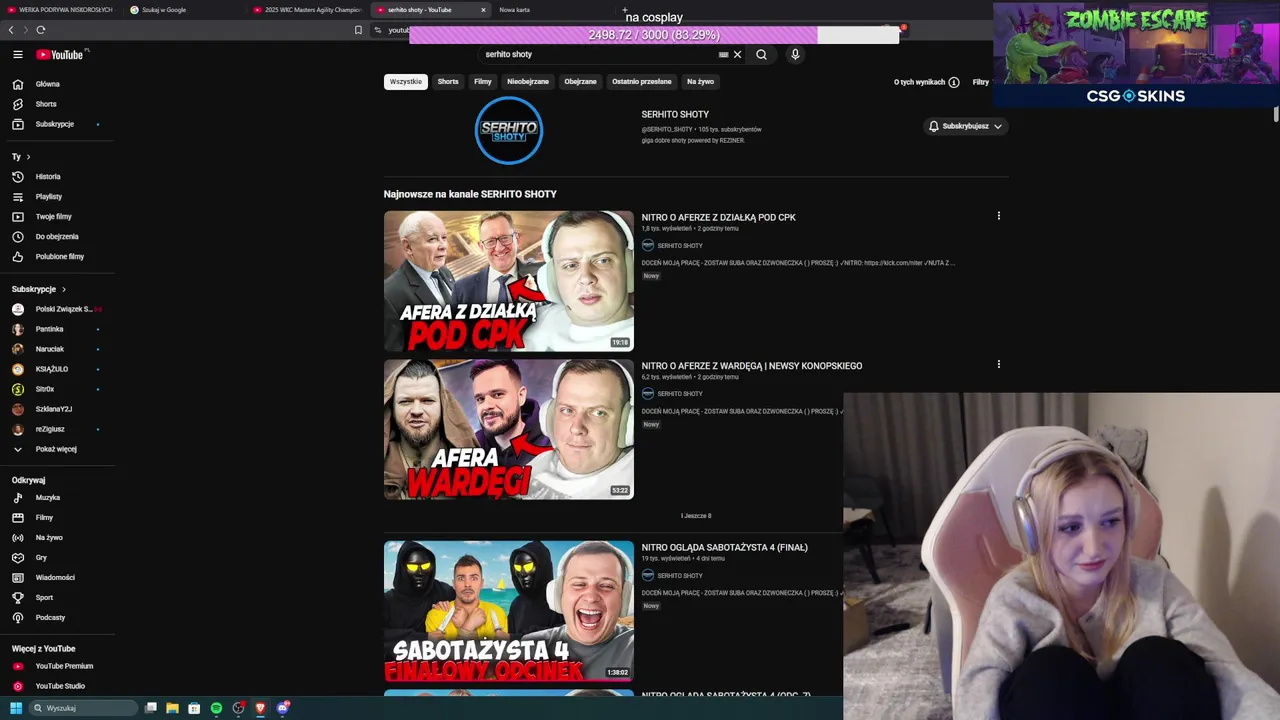This screenshot has height=720, width=1280.
Task: Open YouTube Premium in the sidebar
Action: (64, 666)
